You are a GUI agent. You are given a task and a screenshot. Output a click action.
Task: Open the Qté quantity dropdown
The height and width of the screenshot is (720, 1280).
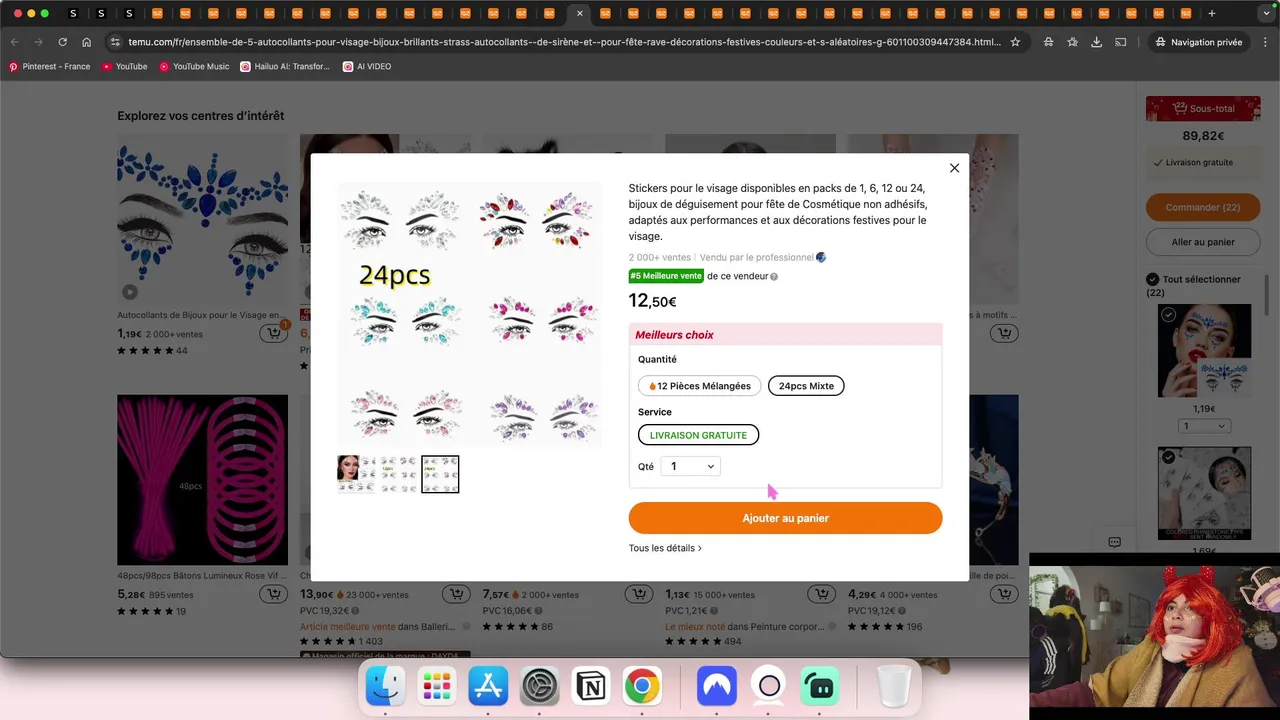coord(690,466)
